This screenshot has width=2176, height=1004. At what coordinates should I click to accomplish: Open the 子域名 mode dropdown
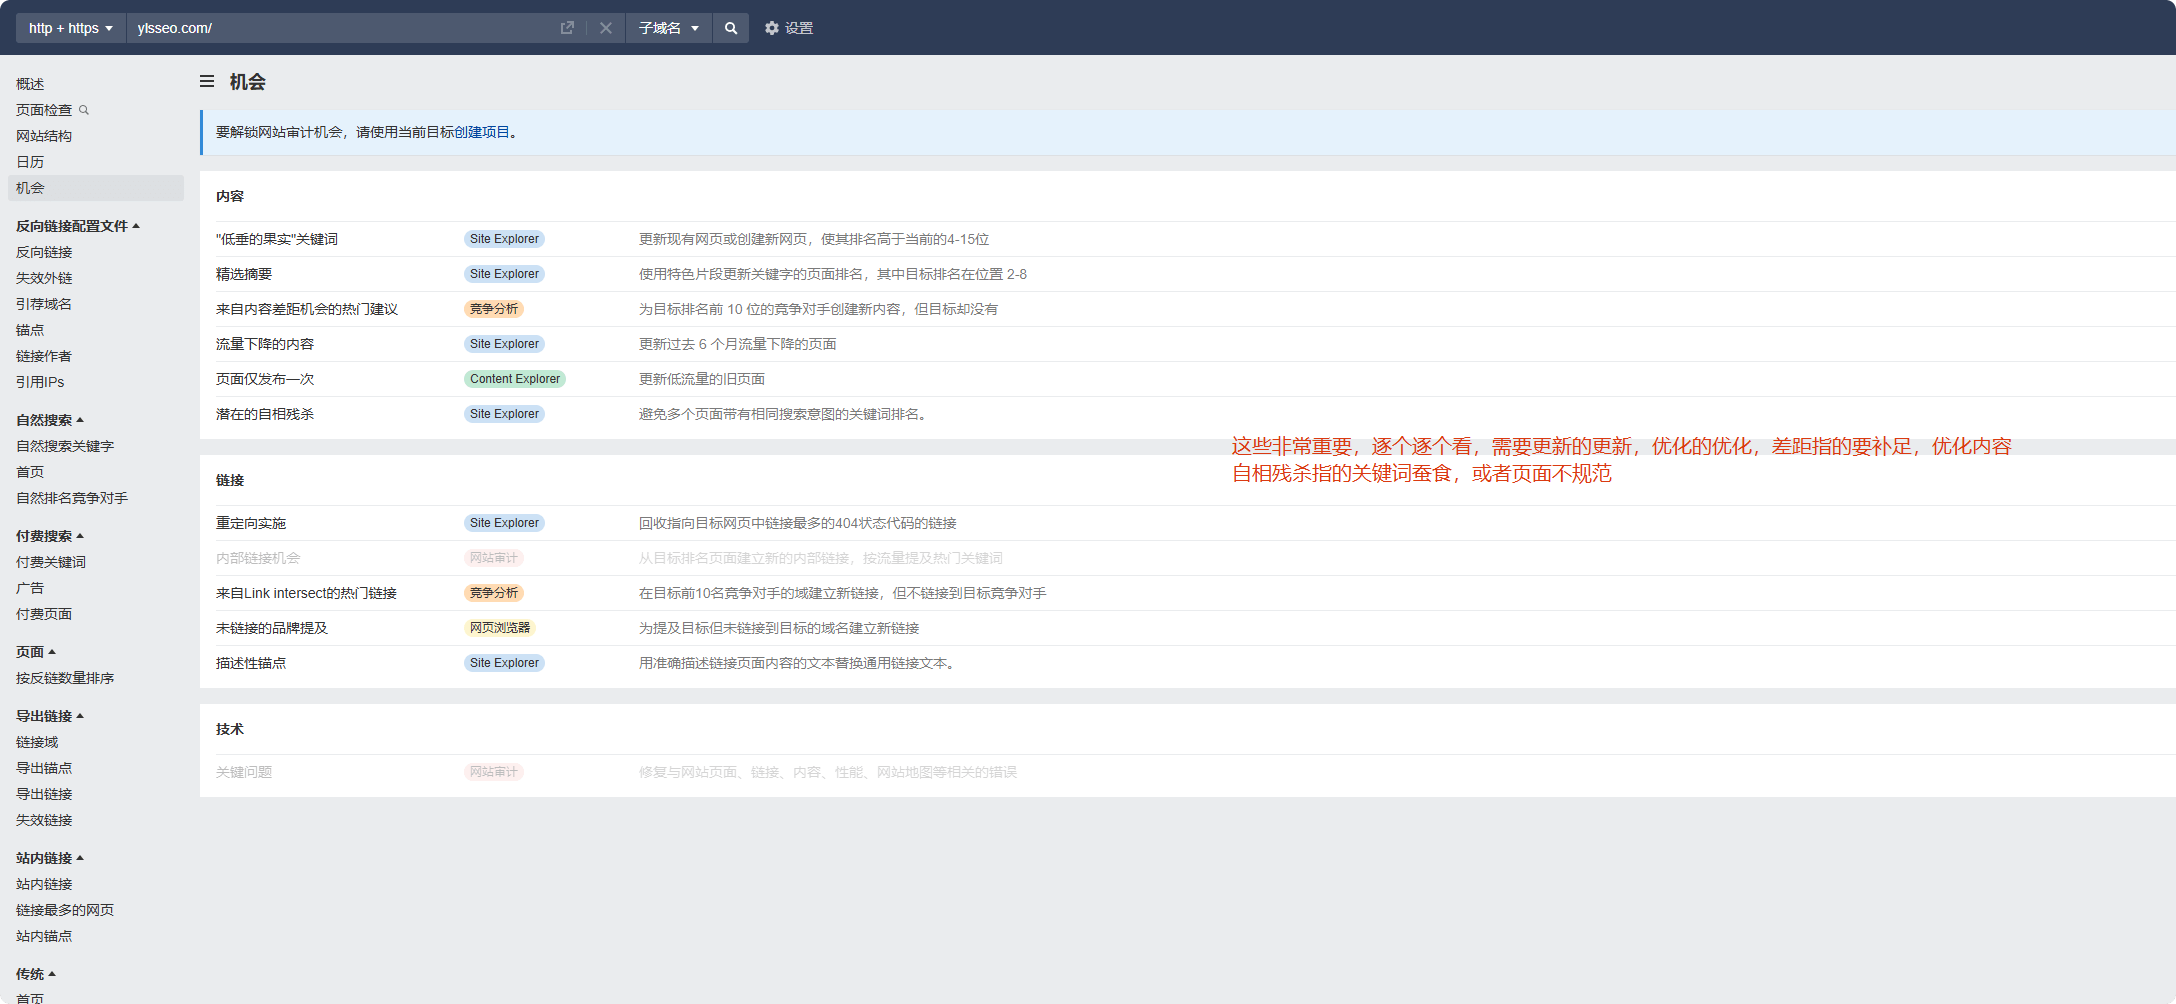pyautogui.click(x=667, y=27)
